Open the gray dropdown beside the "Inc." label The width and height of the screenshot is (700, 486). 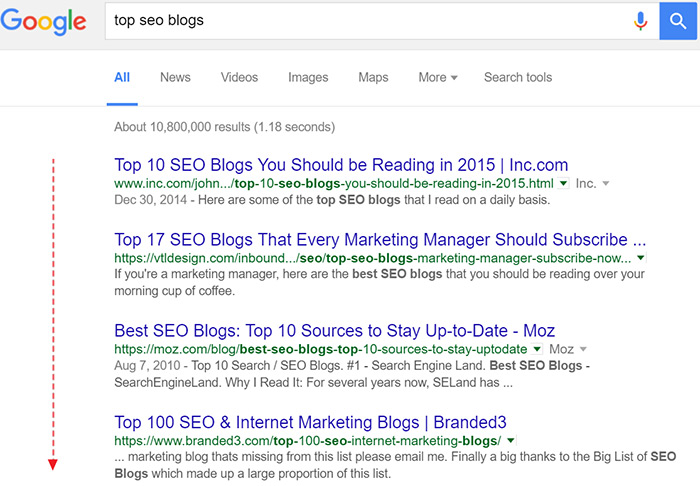coord(606,184)
